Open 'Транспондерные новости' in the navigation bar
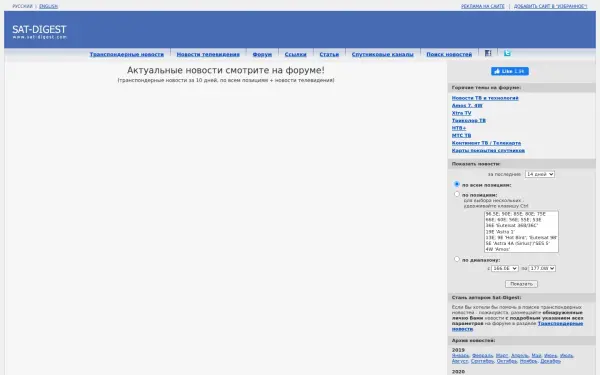600x375 pixels. pos(127,54)
